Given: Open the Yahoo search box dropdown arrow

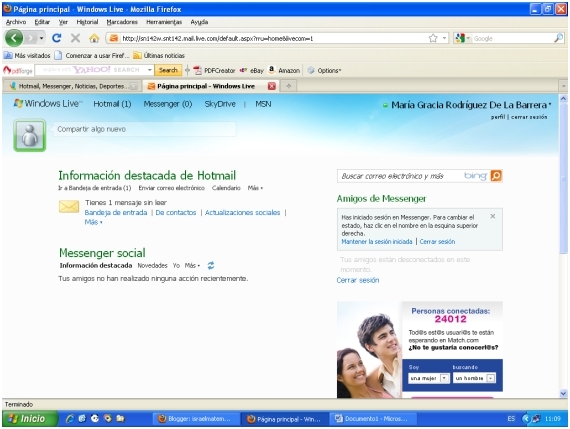Looking at the screenshot, I should [149, 70].
